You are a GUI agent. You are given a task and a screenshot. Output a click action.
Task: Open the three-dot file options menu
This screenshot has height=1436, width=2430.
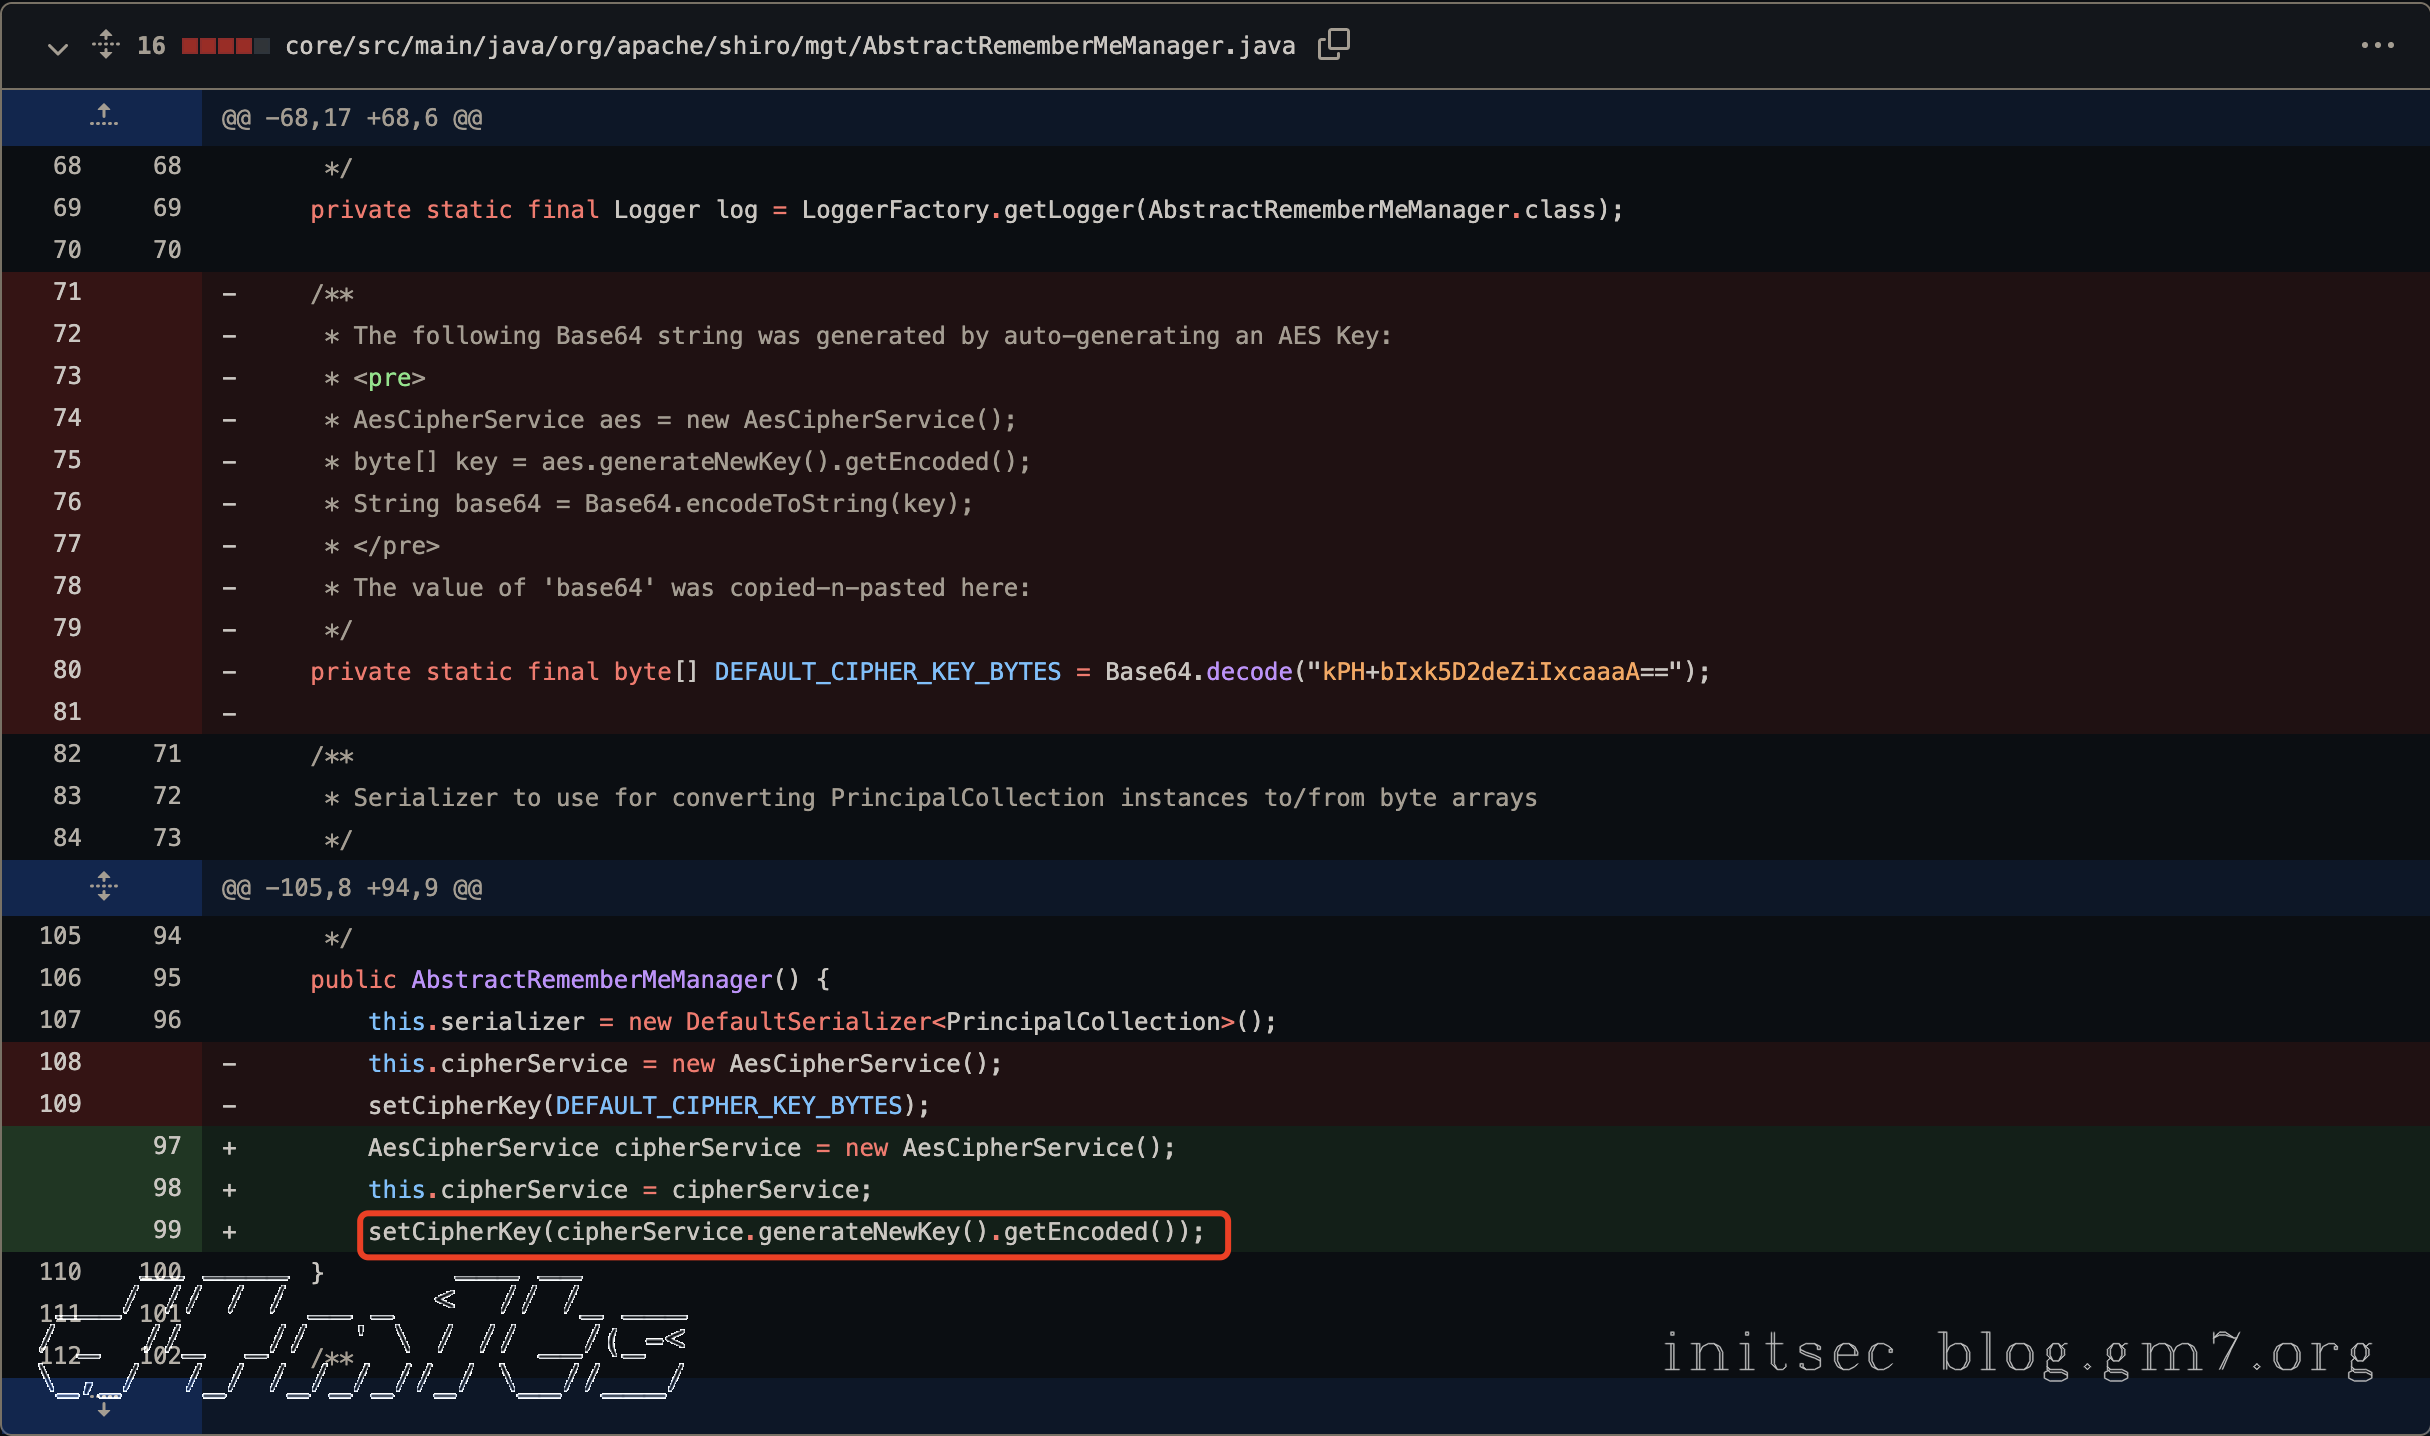[x=2377, y=45]
